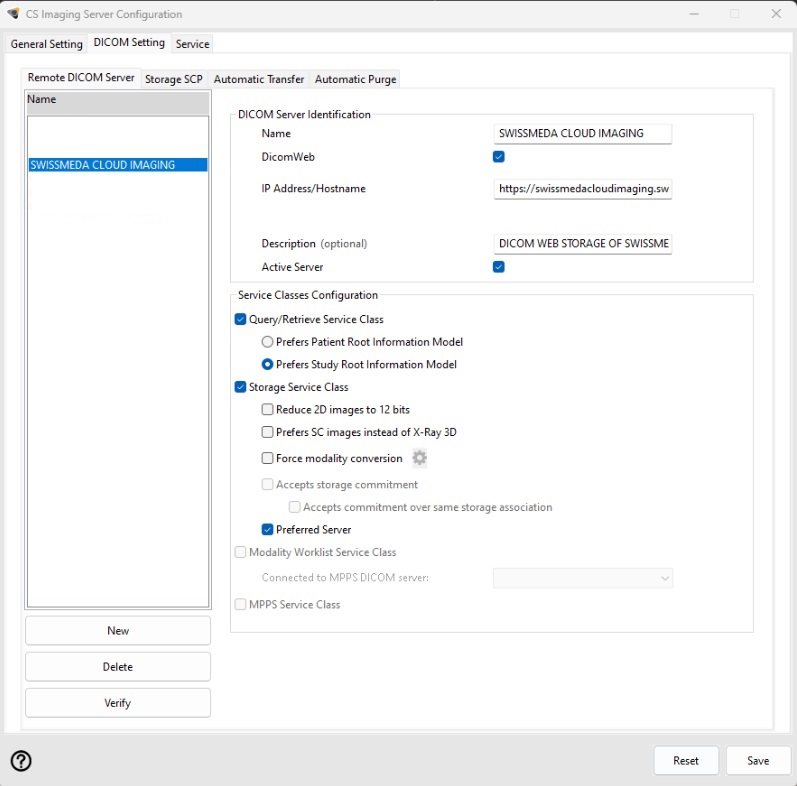Select Prefers Patient Root Information Model
The height and width of the screenshot is (786, 797).
pyautogui.click(x=268, y=342)
